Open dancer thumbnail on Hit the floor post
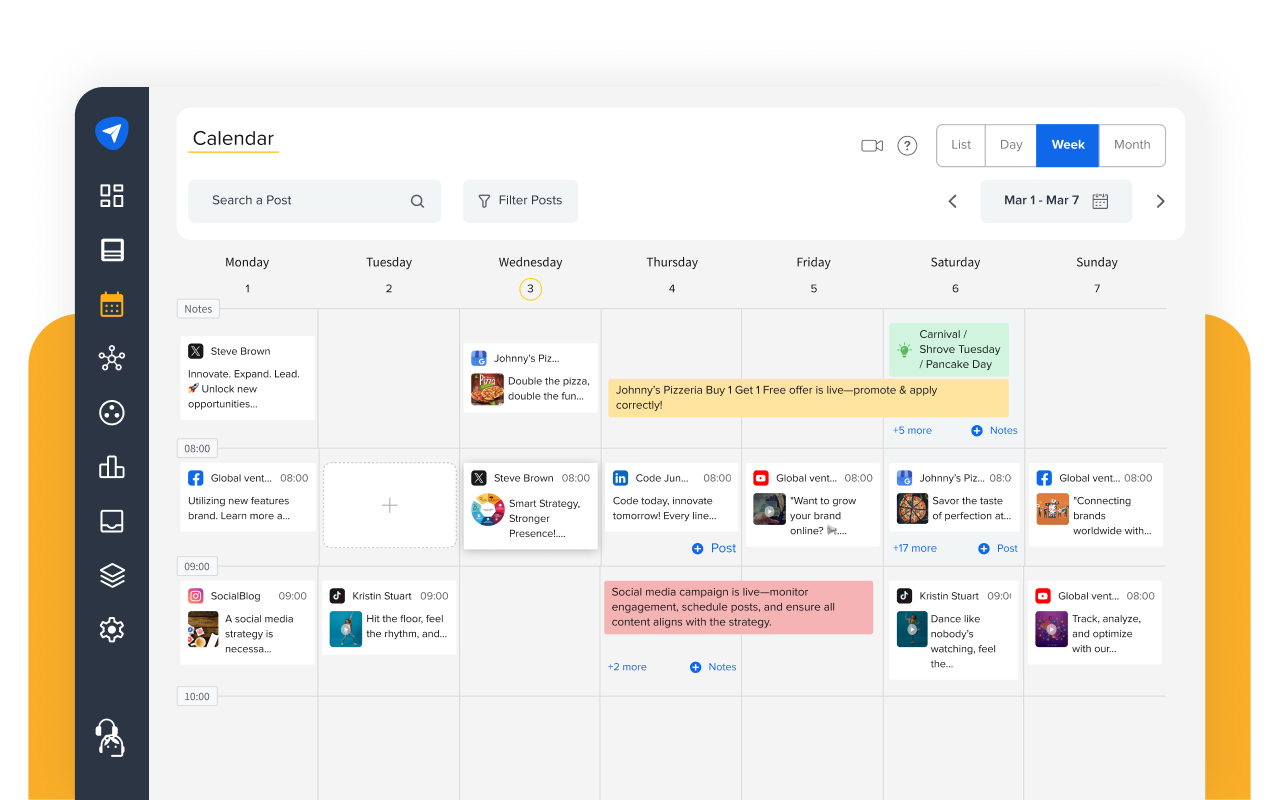This screenshot has height=800, width=1280. (x=346, y=629)
